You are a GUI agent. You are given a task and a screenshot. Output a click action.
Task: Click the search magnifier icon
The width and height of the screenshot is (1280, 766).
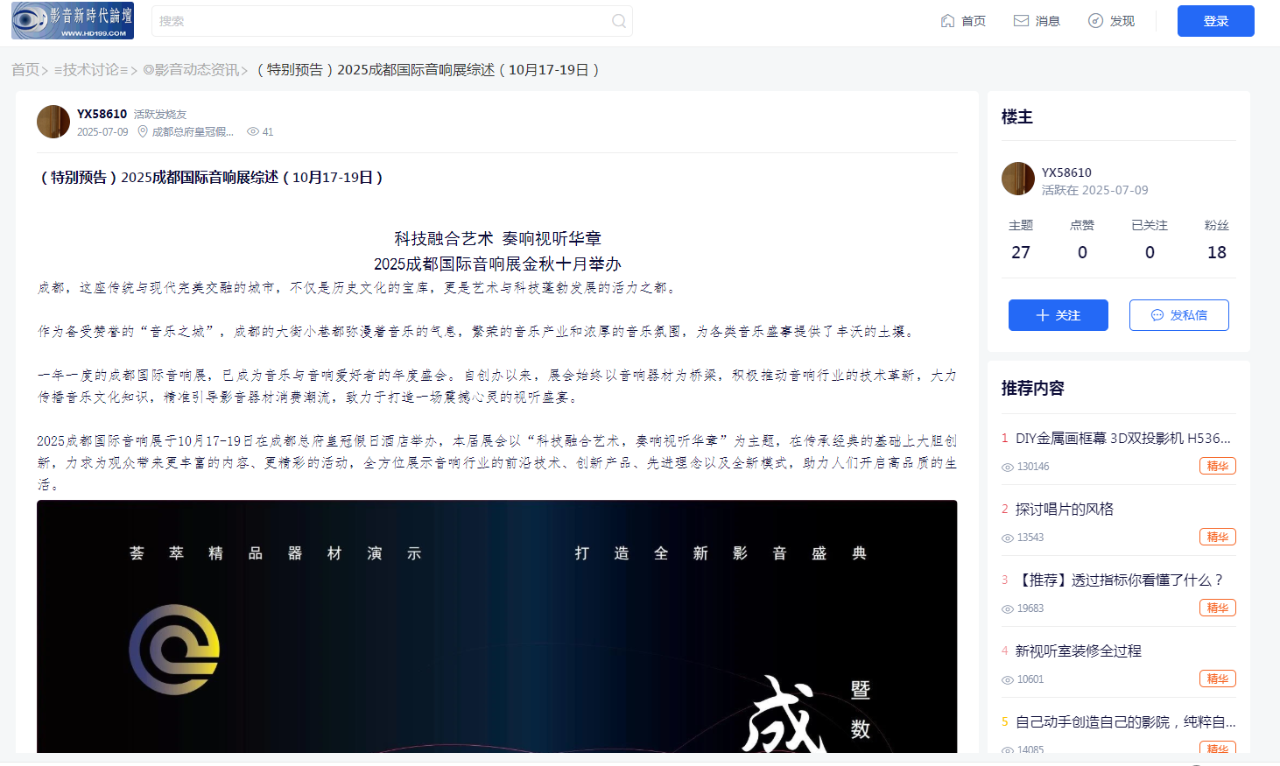coord(619,21)
